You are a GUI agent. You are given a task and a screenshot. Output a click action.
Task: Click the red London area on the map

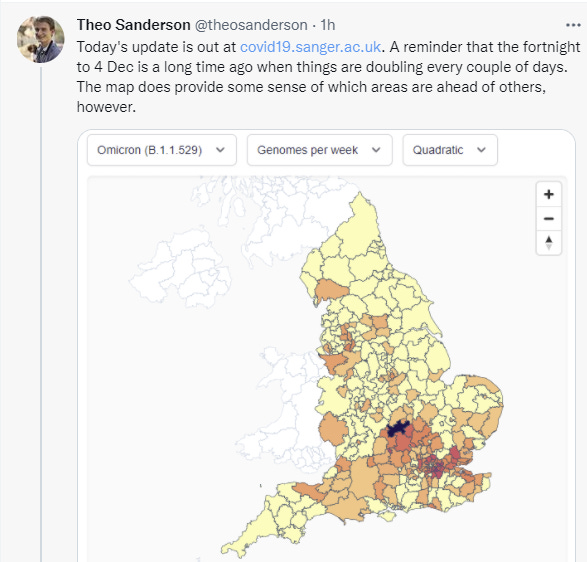436,465
